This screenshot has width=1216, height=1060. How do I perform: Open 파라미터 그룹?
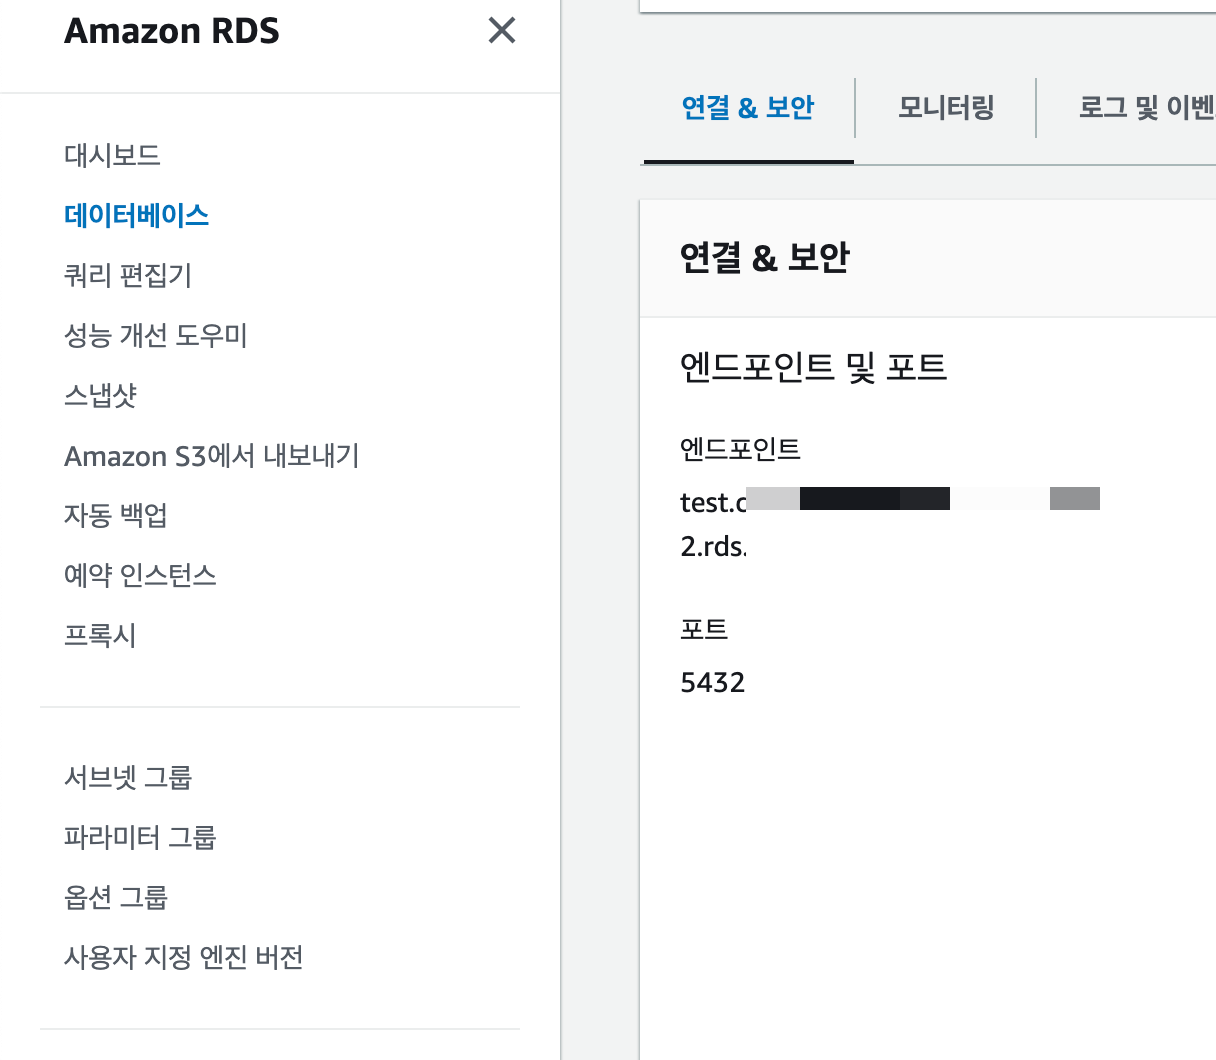coord(140,837)
